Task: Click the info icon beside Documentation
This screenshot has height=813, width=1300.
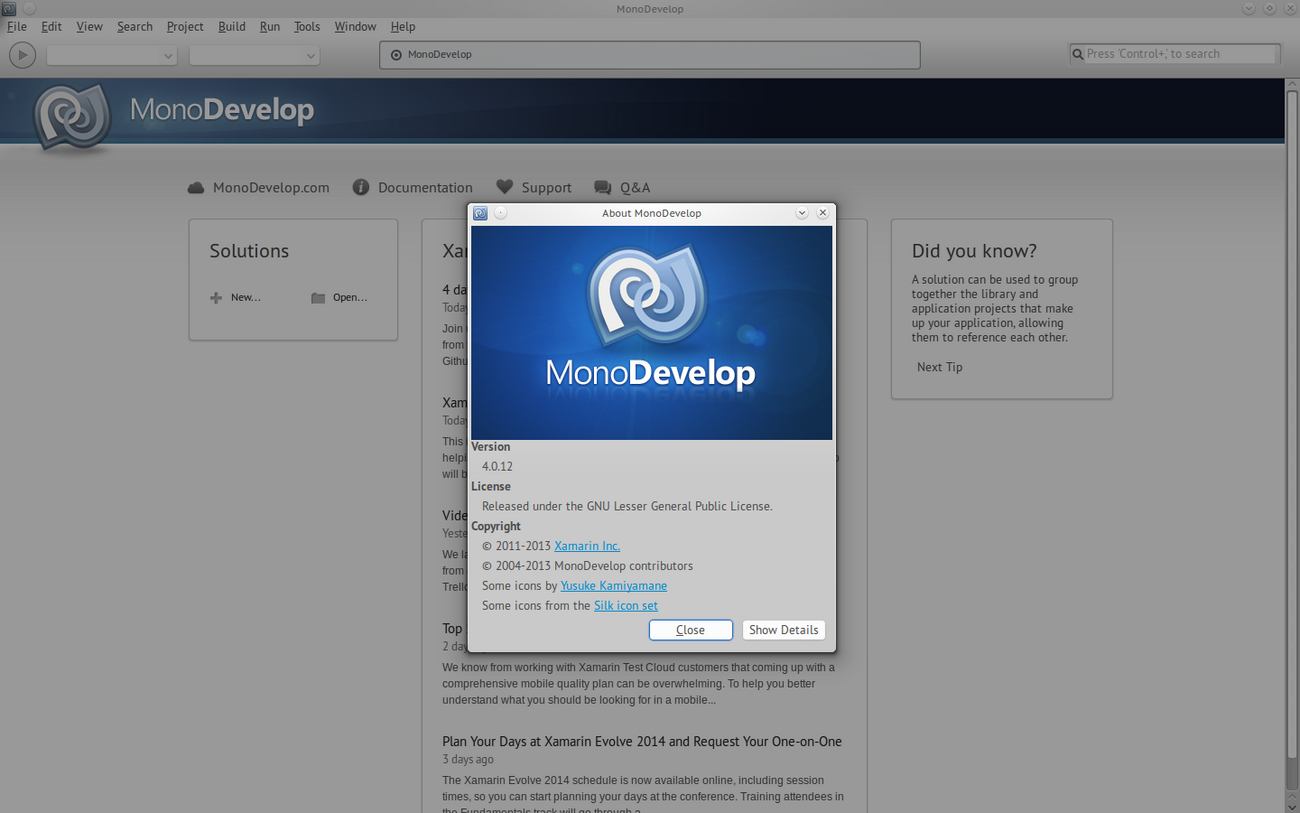Action: [x=361, y=187]
